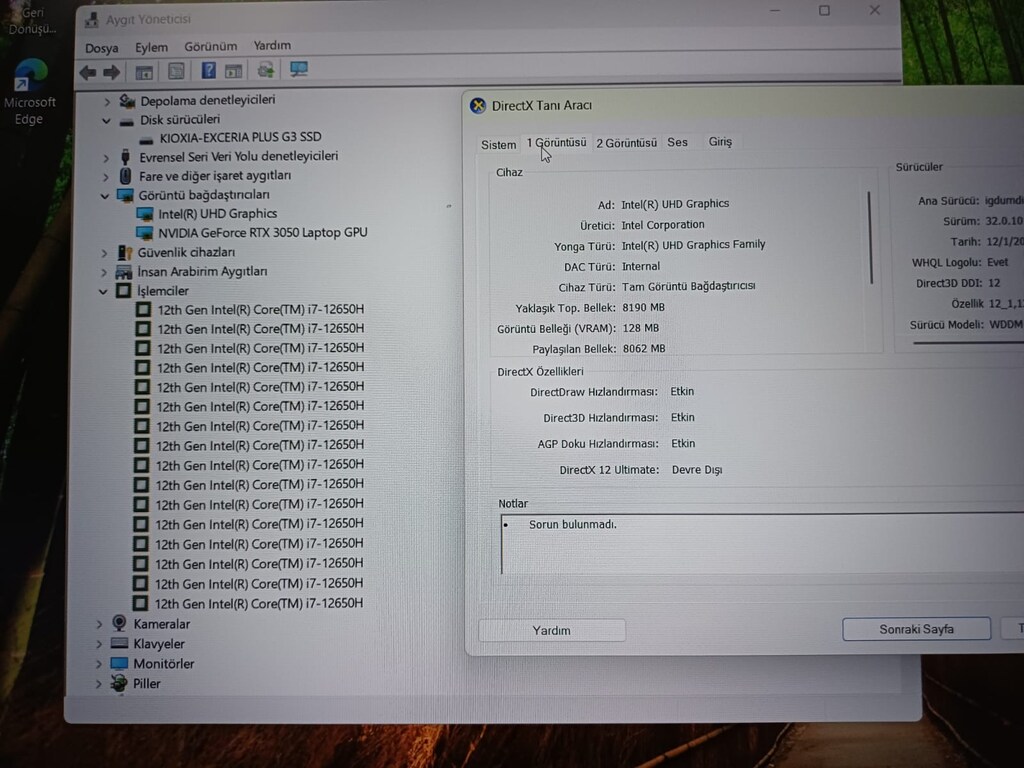Click the İnsan Arabirim Aygıtları icon

(123, 272)
